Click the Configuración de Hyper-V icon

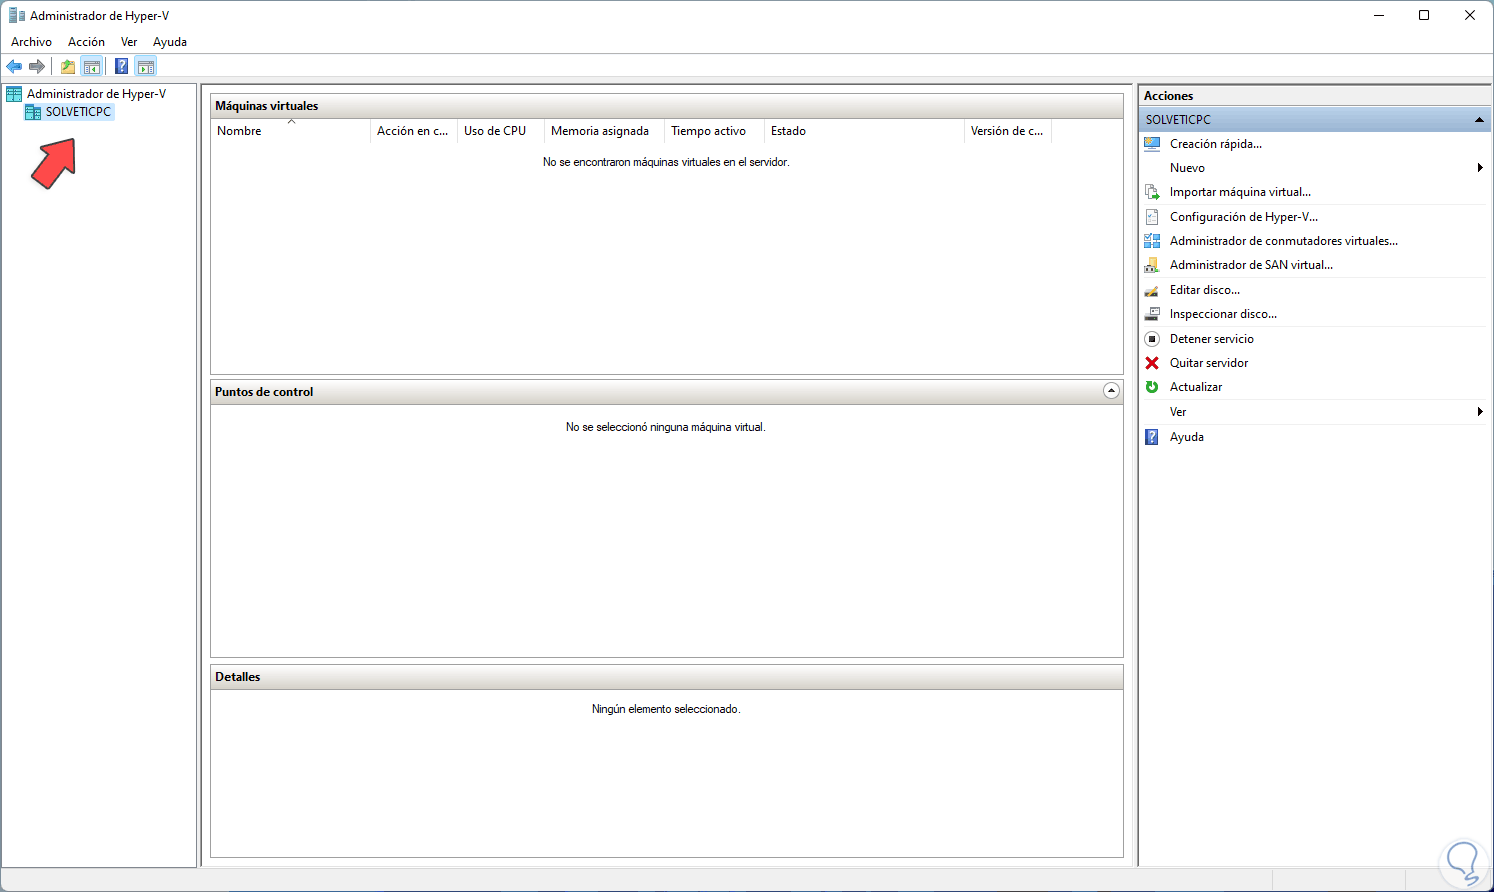1152,217
